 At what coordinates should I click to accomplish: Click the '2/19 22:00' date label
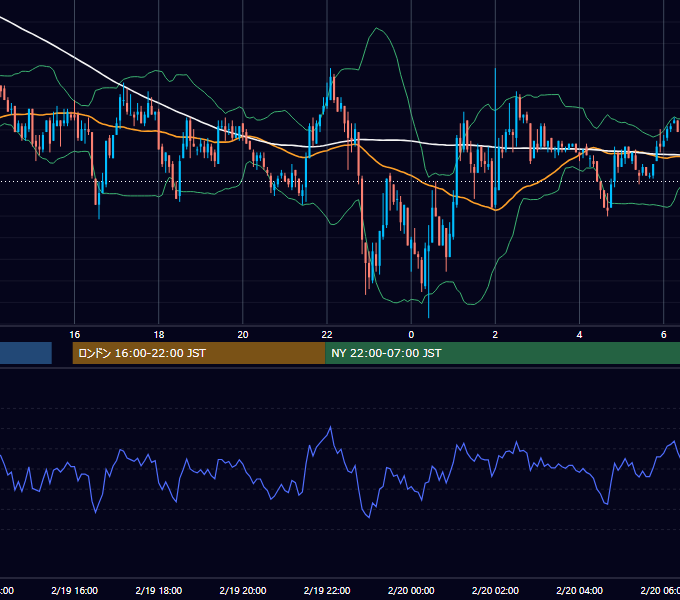[327, 590]
